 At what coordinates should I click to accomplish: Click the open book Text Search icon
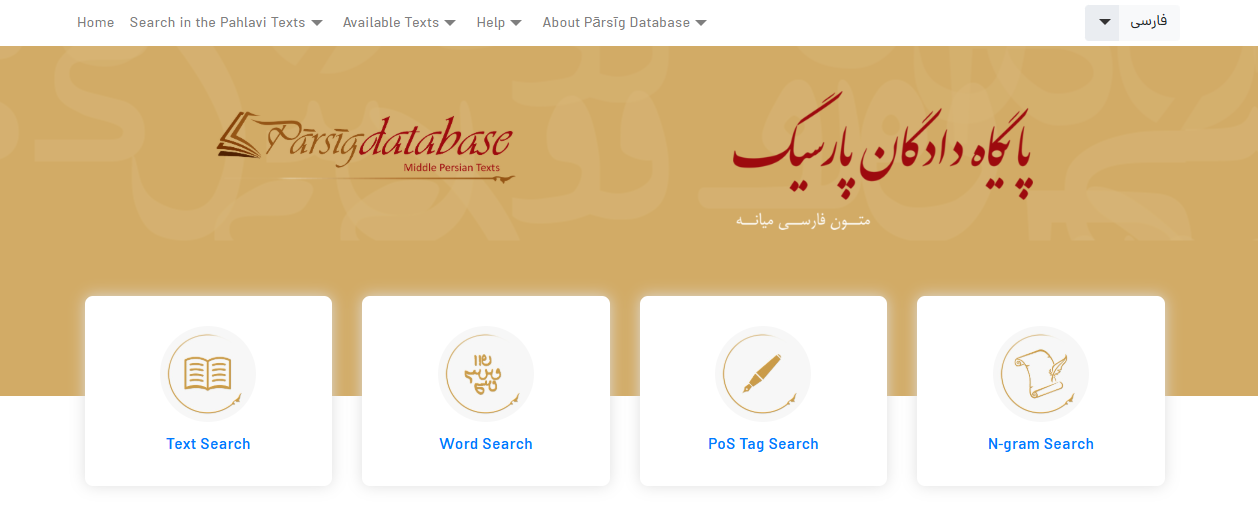coord(208,374)
